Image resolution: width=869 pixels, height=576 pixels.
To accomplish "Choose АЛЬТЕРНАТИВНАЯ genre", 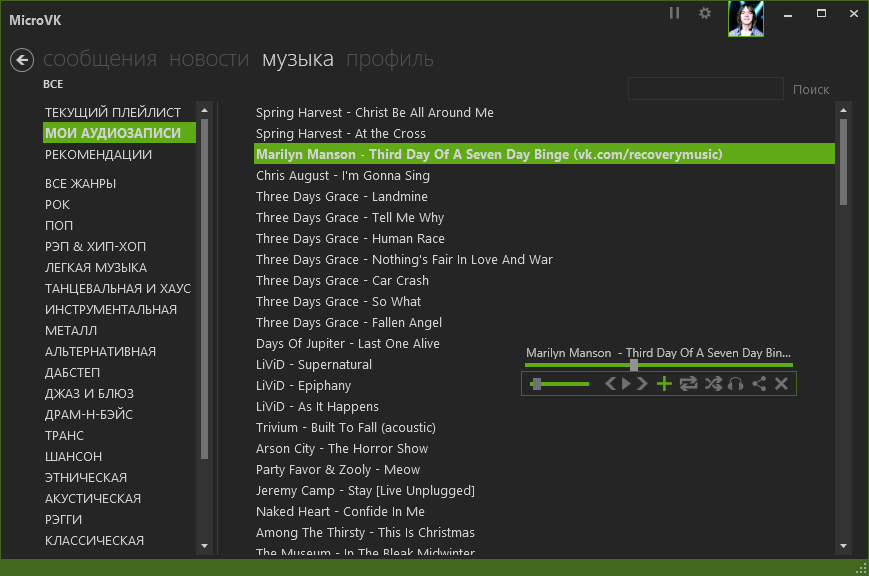I will (x=100, y=352).
